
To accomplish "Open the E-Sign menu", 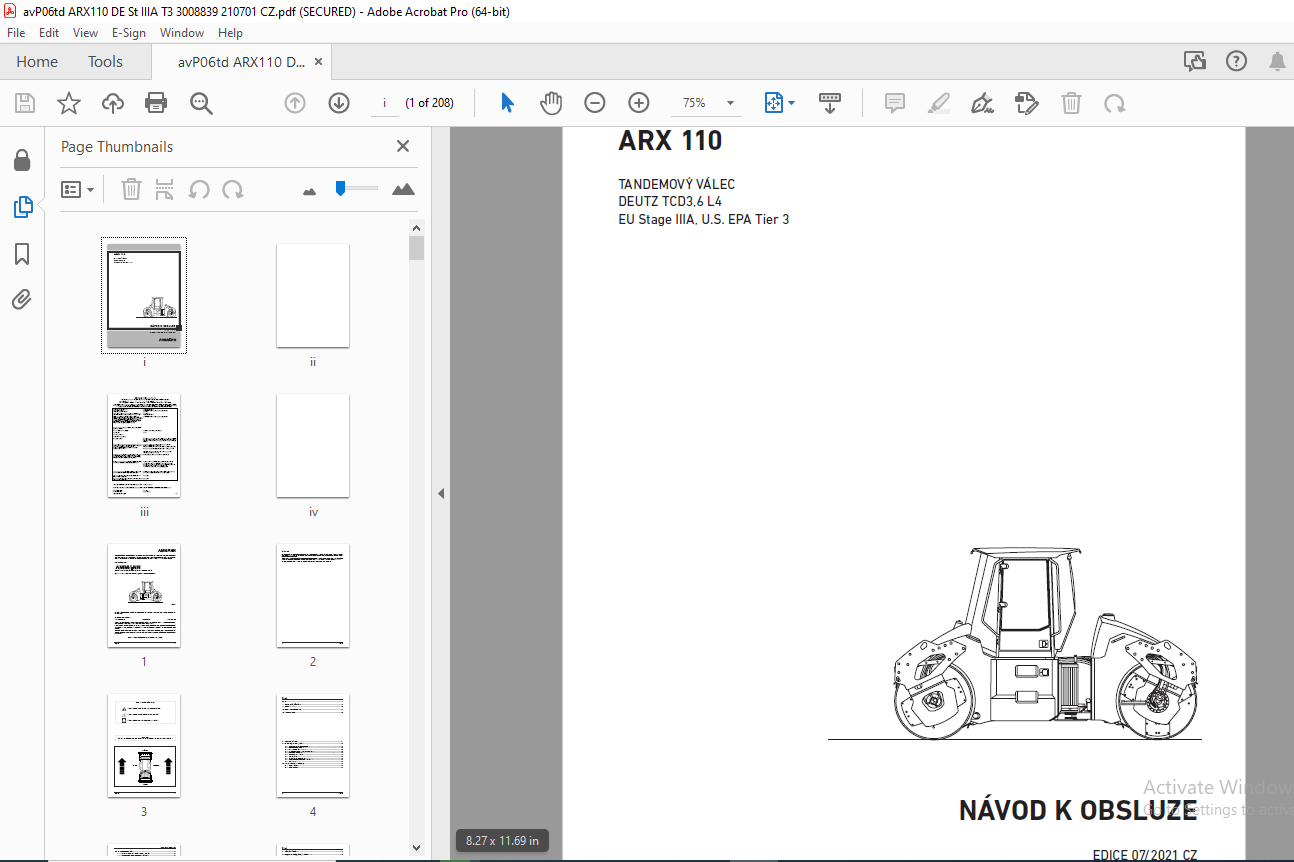I will click(129, 33).
